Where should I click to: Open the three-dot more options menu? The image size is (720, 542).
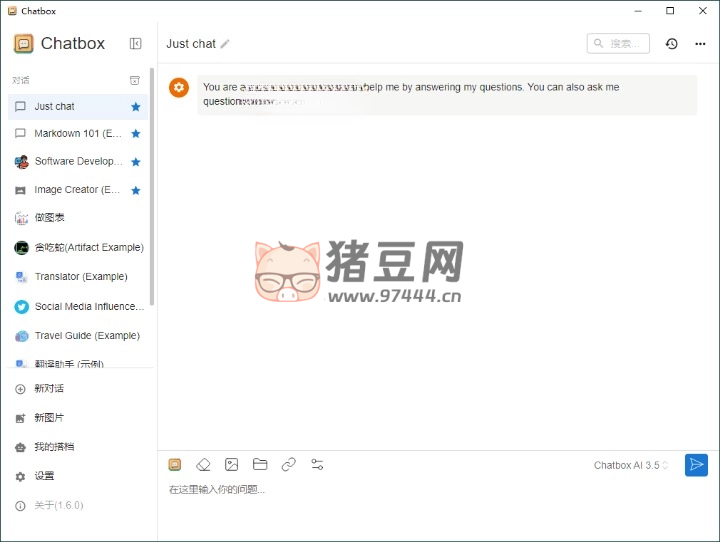click(700, 44)
